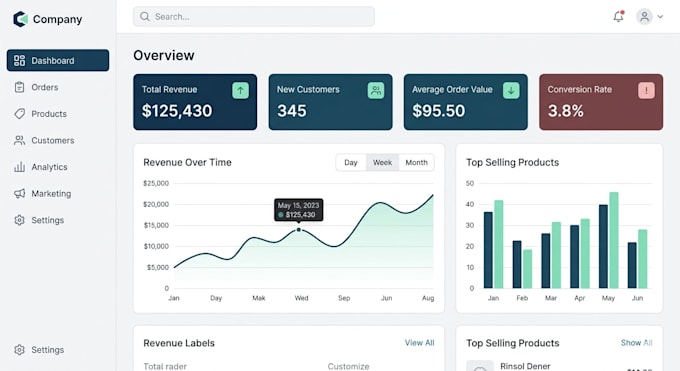Open the Orders menu item
The height and width of the screenshot is (371, 680).
58,87
